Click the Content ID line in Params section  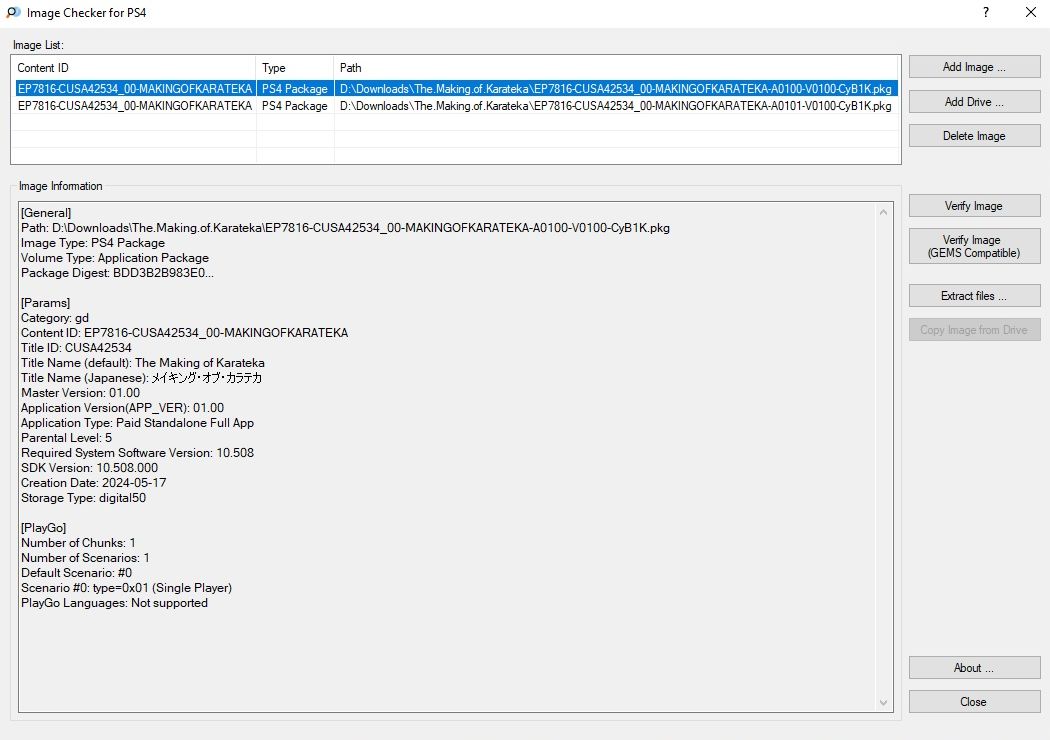185,333
